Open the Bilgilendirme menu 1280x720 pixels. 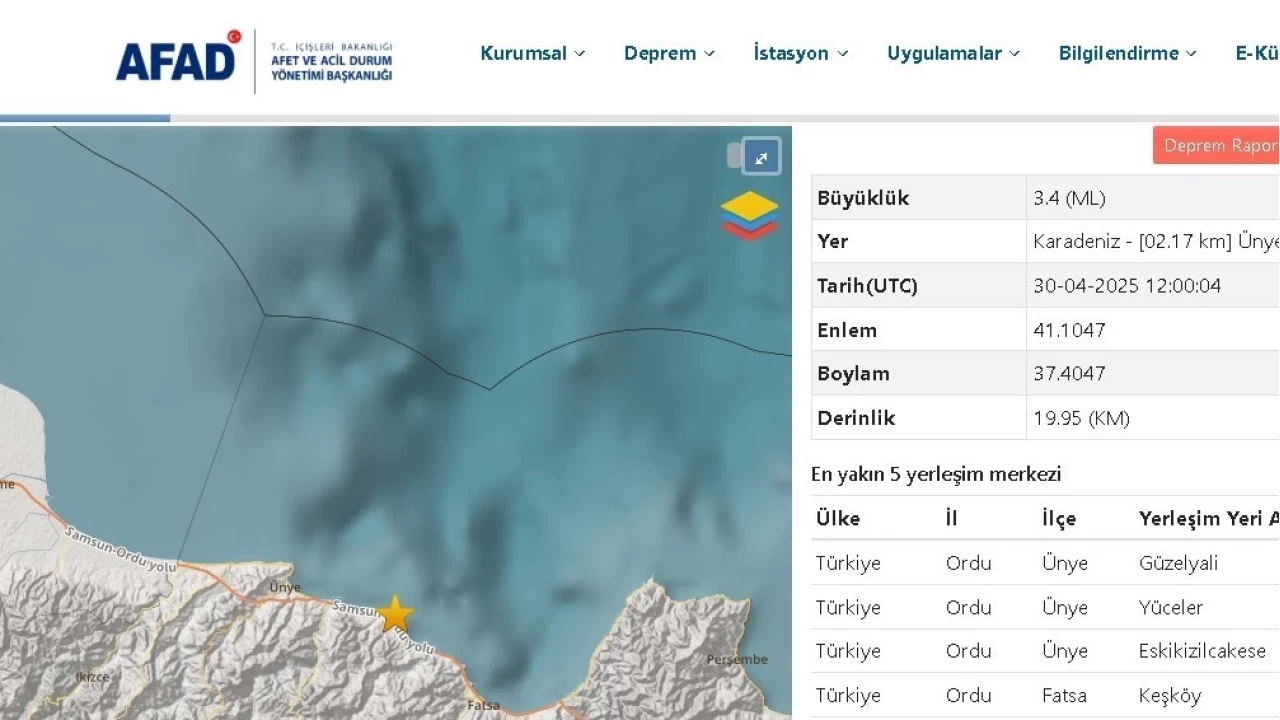pyautogui.click(x=1127, y=54)
